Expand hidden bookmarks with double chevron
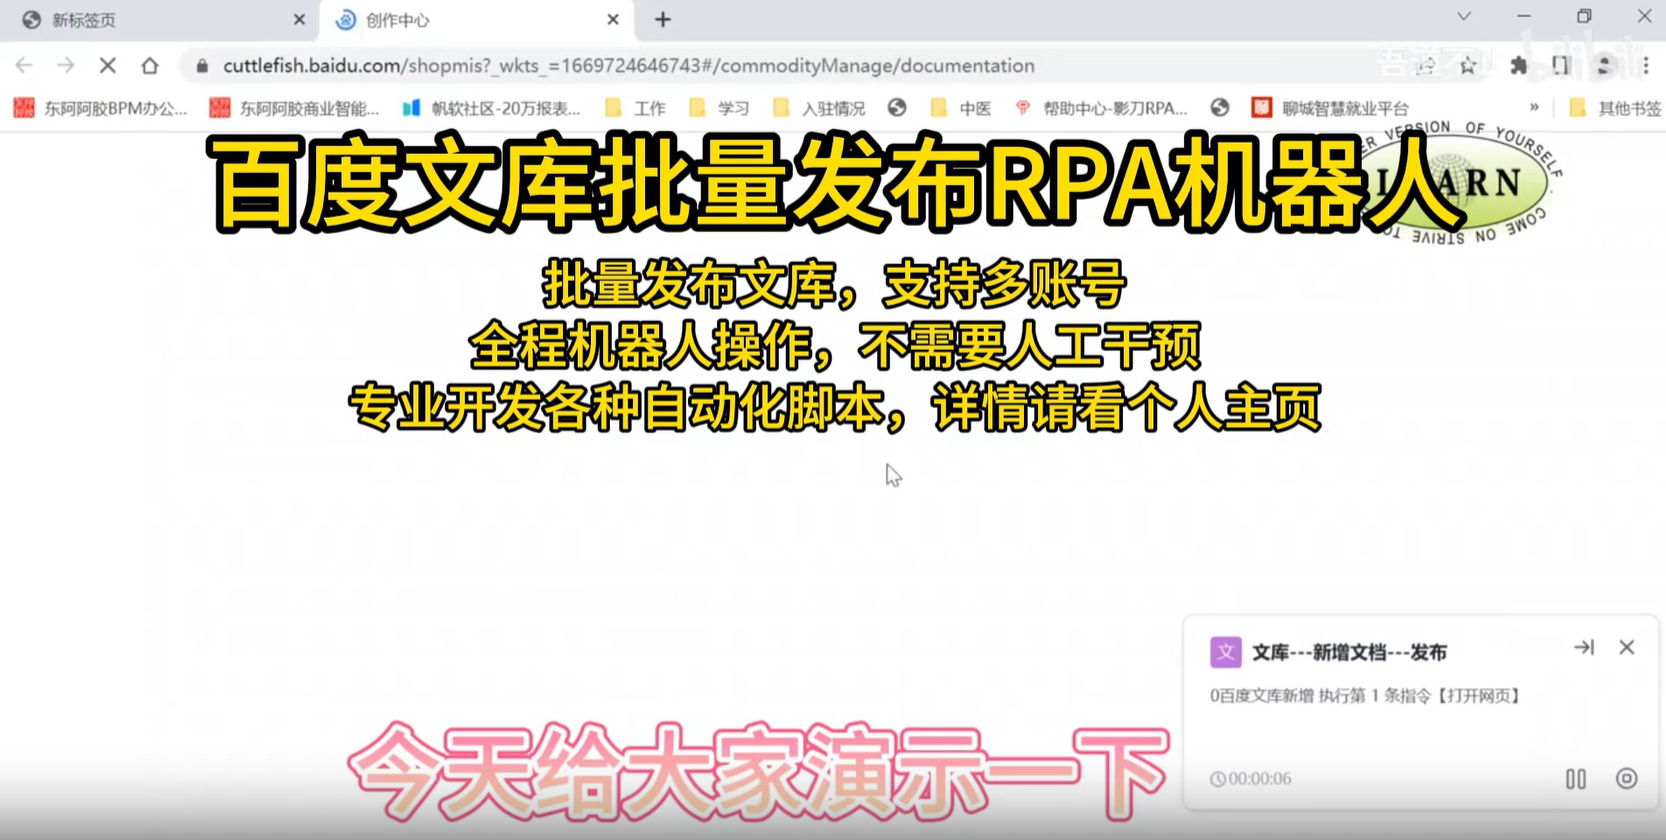This screenshot has width=1666, height=840. pos(1534,107)
